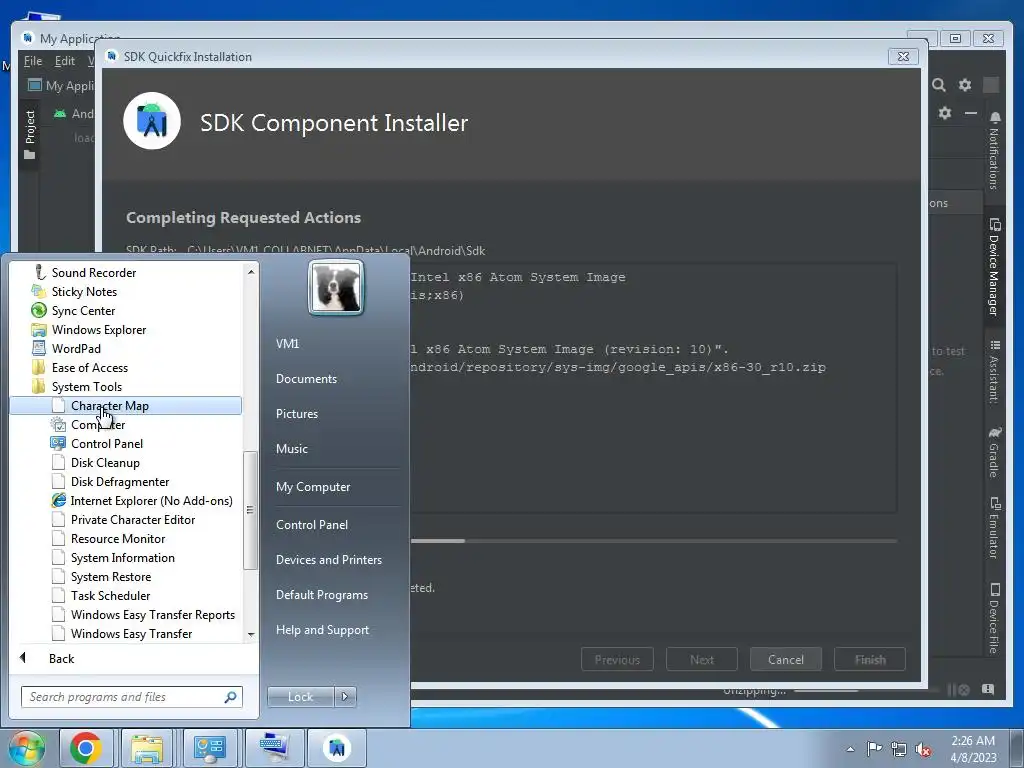Open the Assistant side tab
This screenshot has height=768, width=1024.
pyautogui.click(x=994, y=372)
